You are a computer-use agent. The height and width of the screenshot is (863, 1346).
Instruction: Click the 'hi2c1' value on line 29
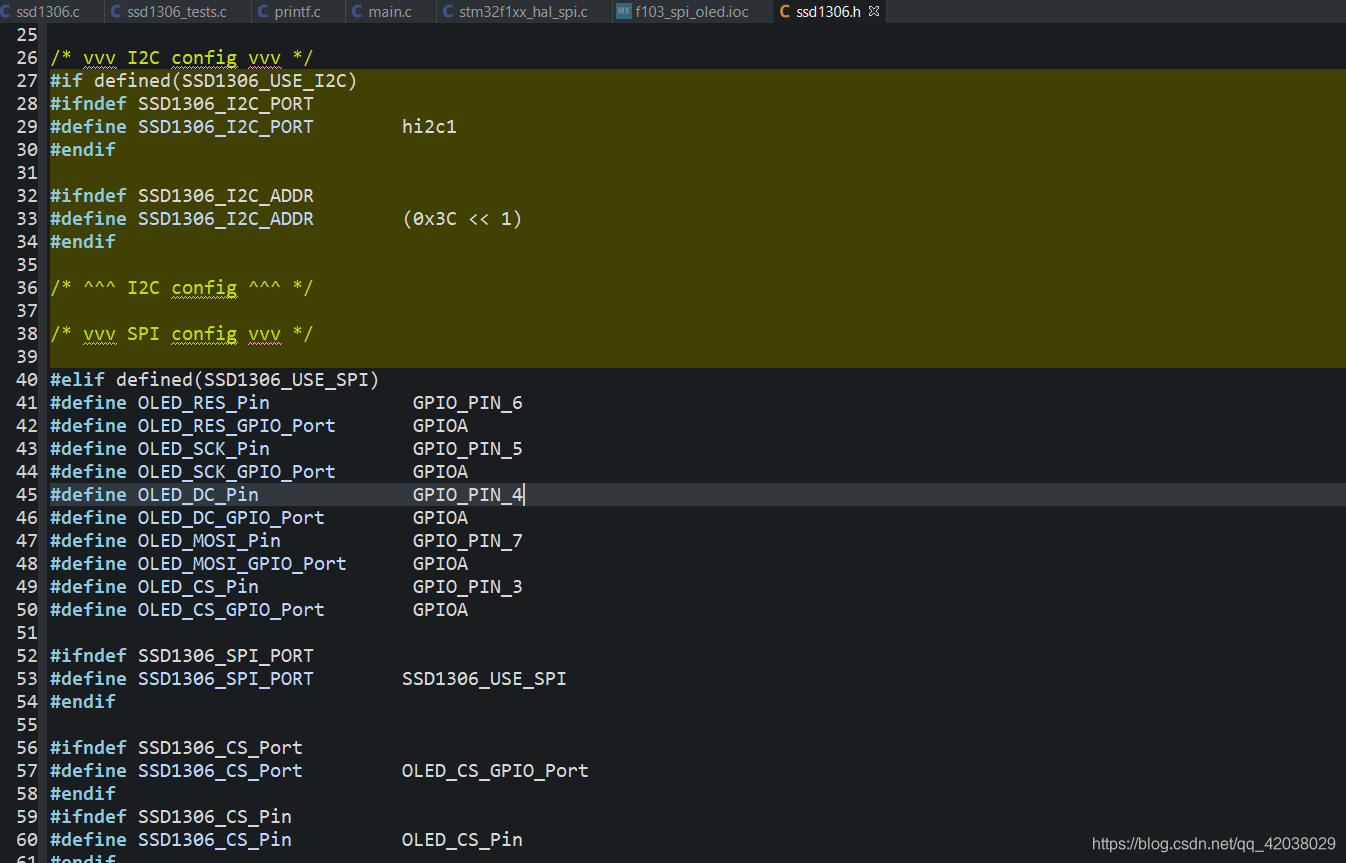(x=429, y=127)
